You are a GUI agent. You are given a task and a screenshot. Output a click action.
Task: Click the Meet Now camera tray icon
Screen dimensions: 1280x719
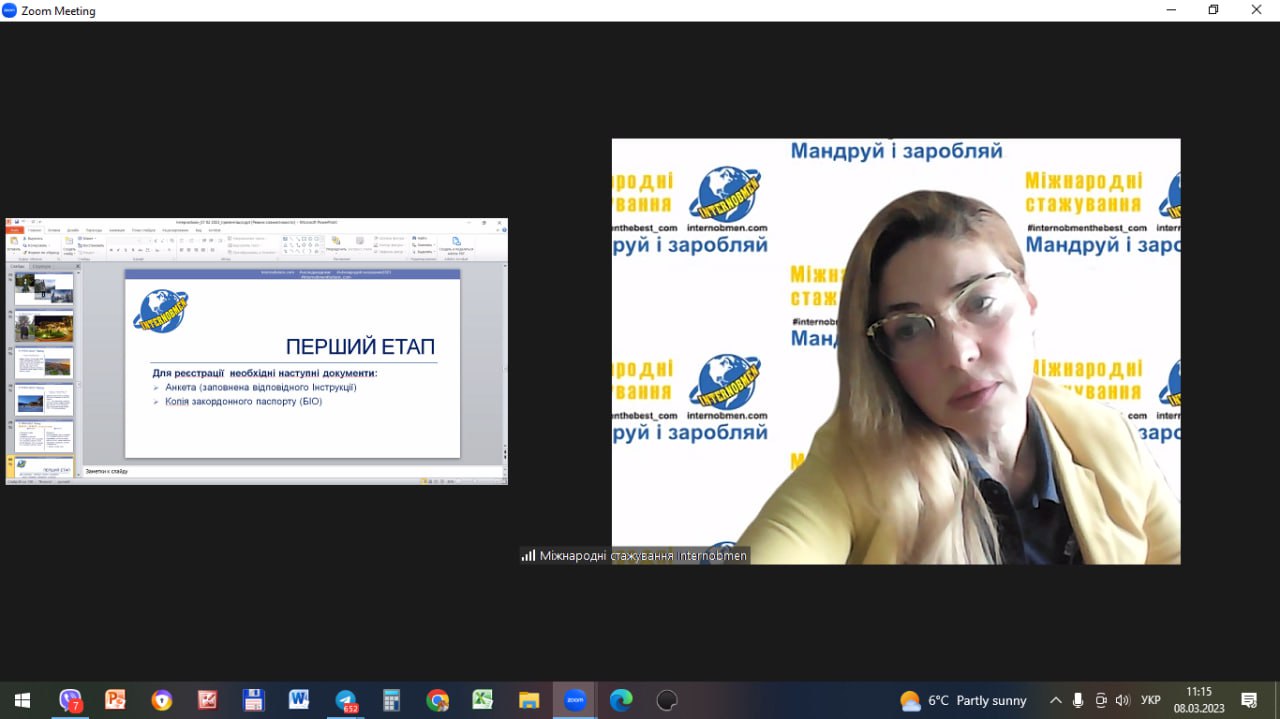coord(1101,700)
